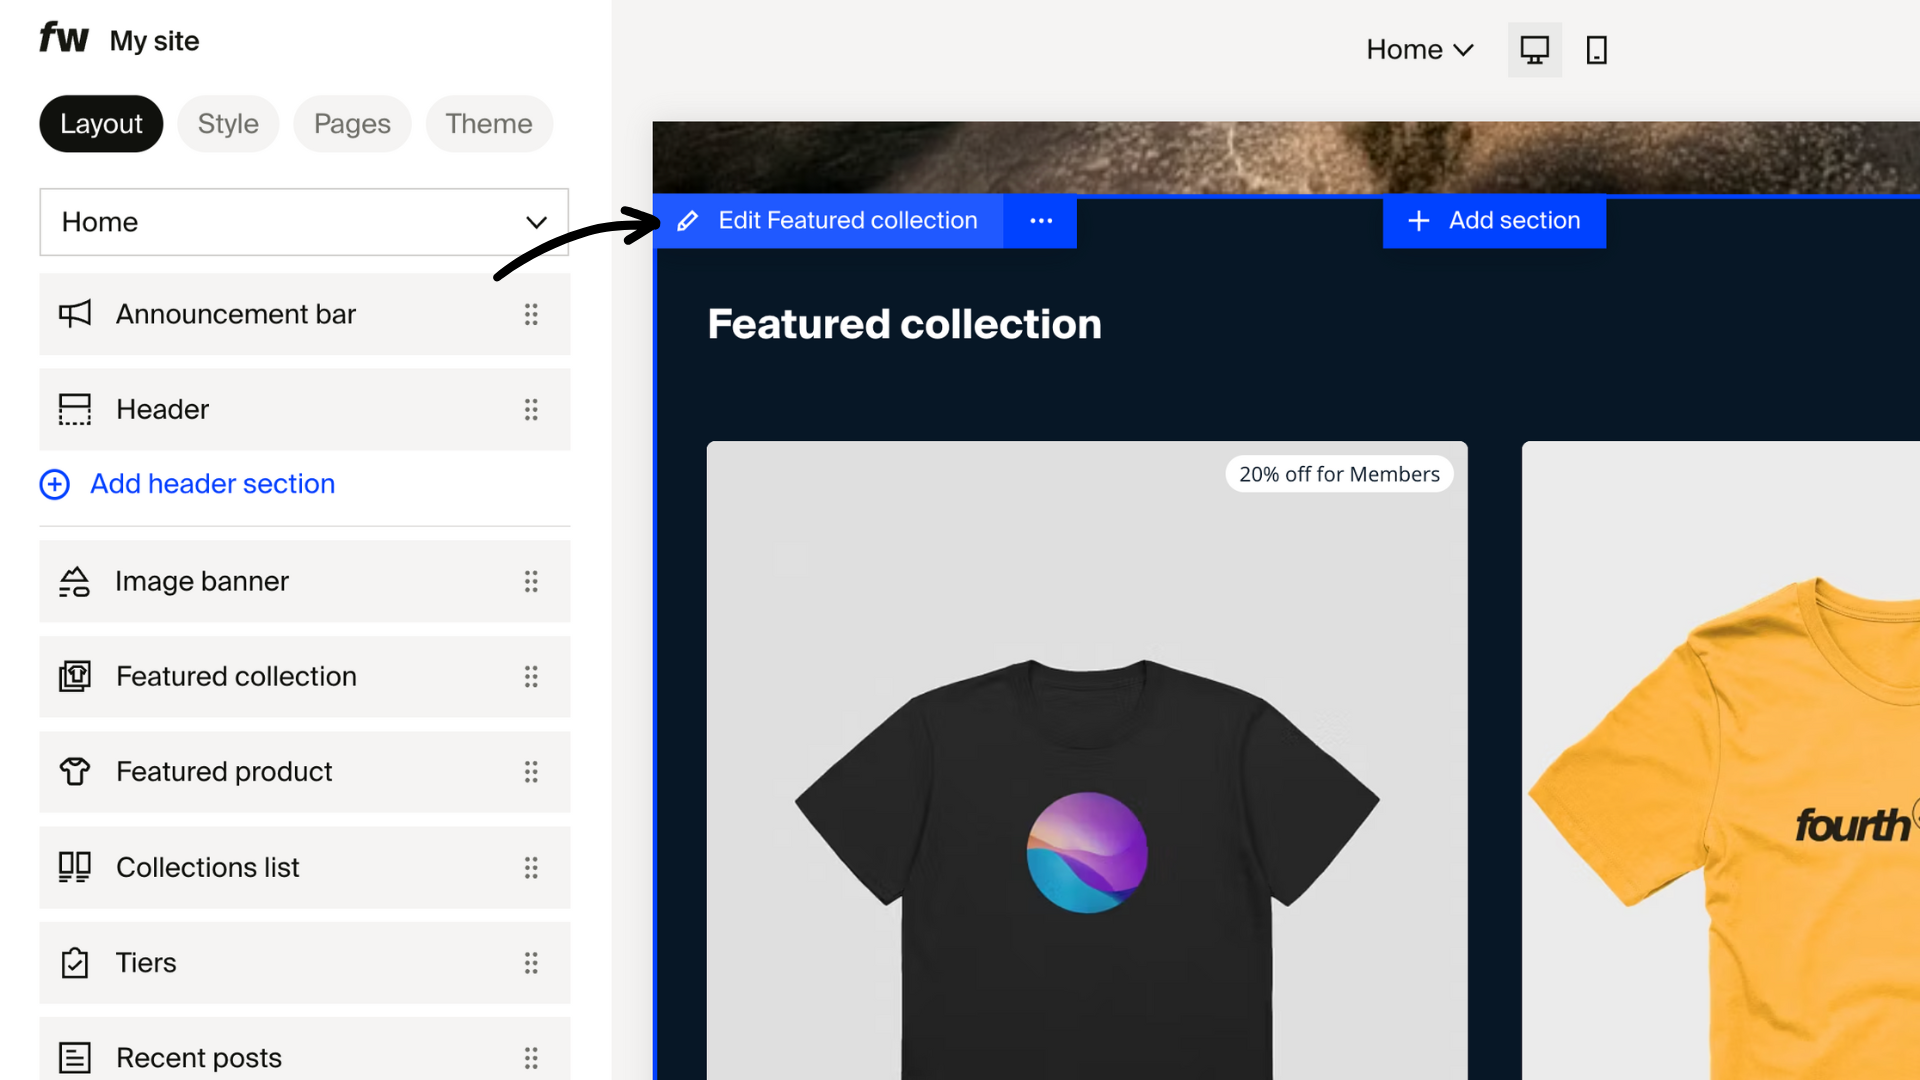Select the Pages tab
1920x1080 pixels.
pyautogui.click(x=352, y=123)
